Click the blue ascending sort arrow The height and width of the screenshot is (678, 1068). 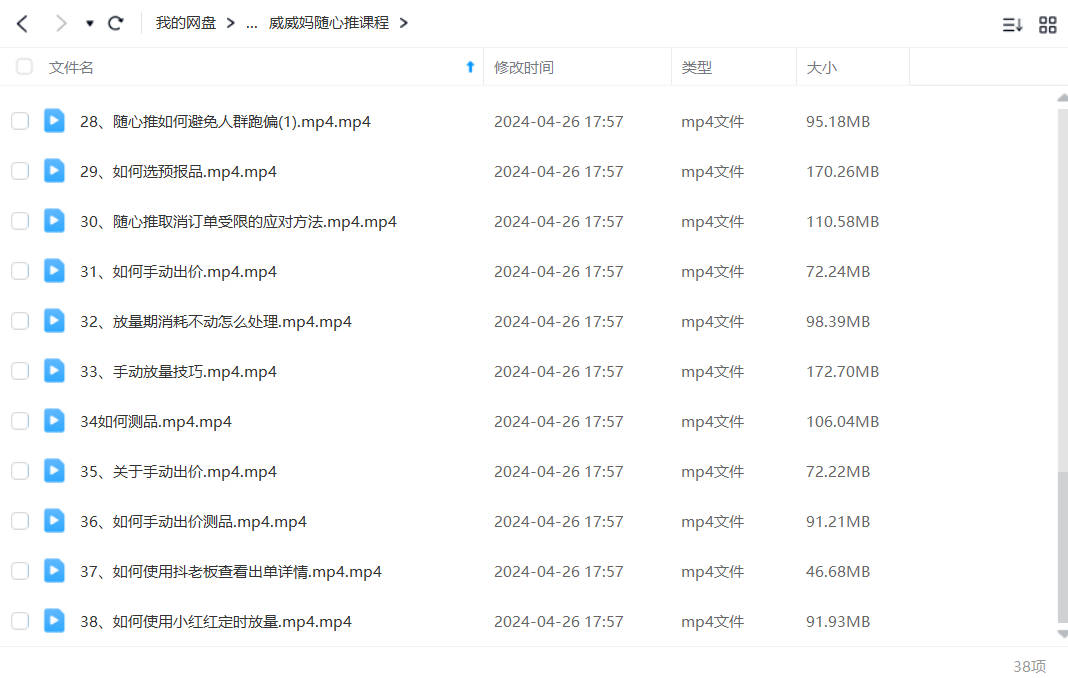point(470,67)
